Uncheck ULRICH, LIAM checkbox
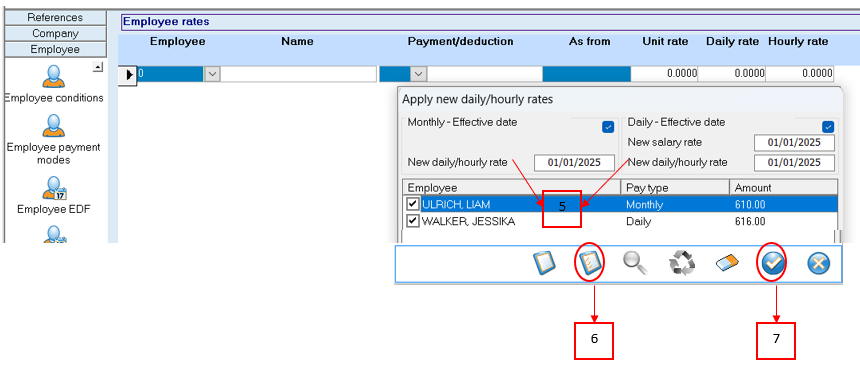The width and height of the screenshot is (860, 366). [413, 204]
